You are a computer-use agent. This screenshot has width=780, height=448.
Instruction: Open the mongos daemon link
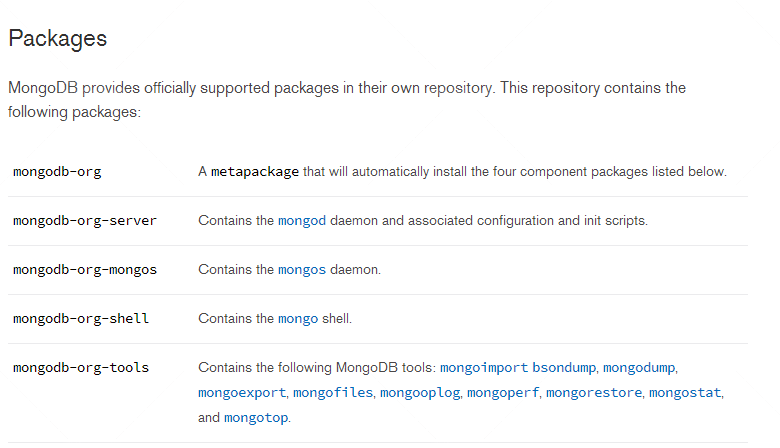coord(302,270)
